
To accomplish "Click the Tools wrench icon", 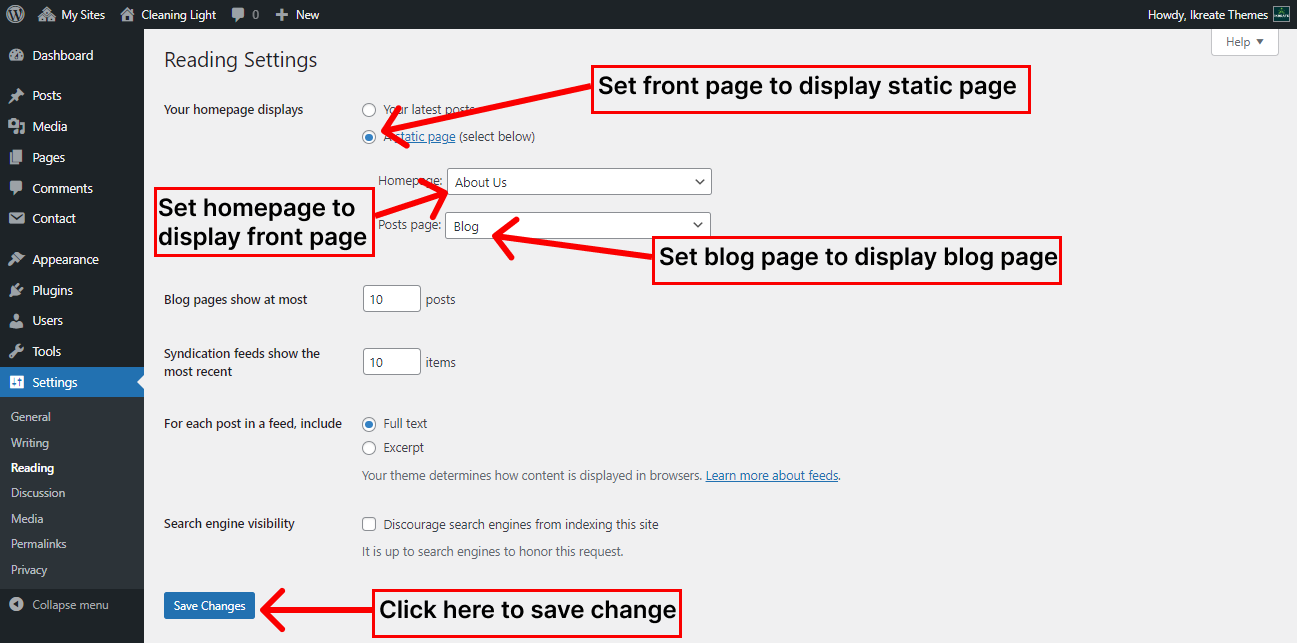I will click(x=16, y=352).
